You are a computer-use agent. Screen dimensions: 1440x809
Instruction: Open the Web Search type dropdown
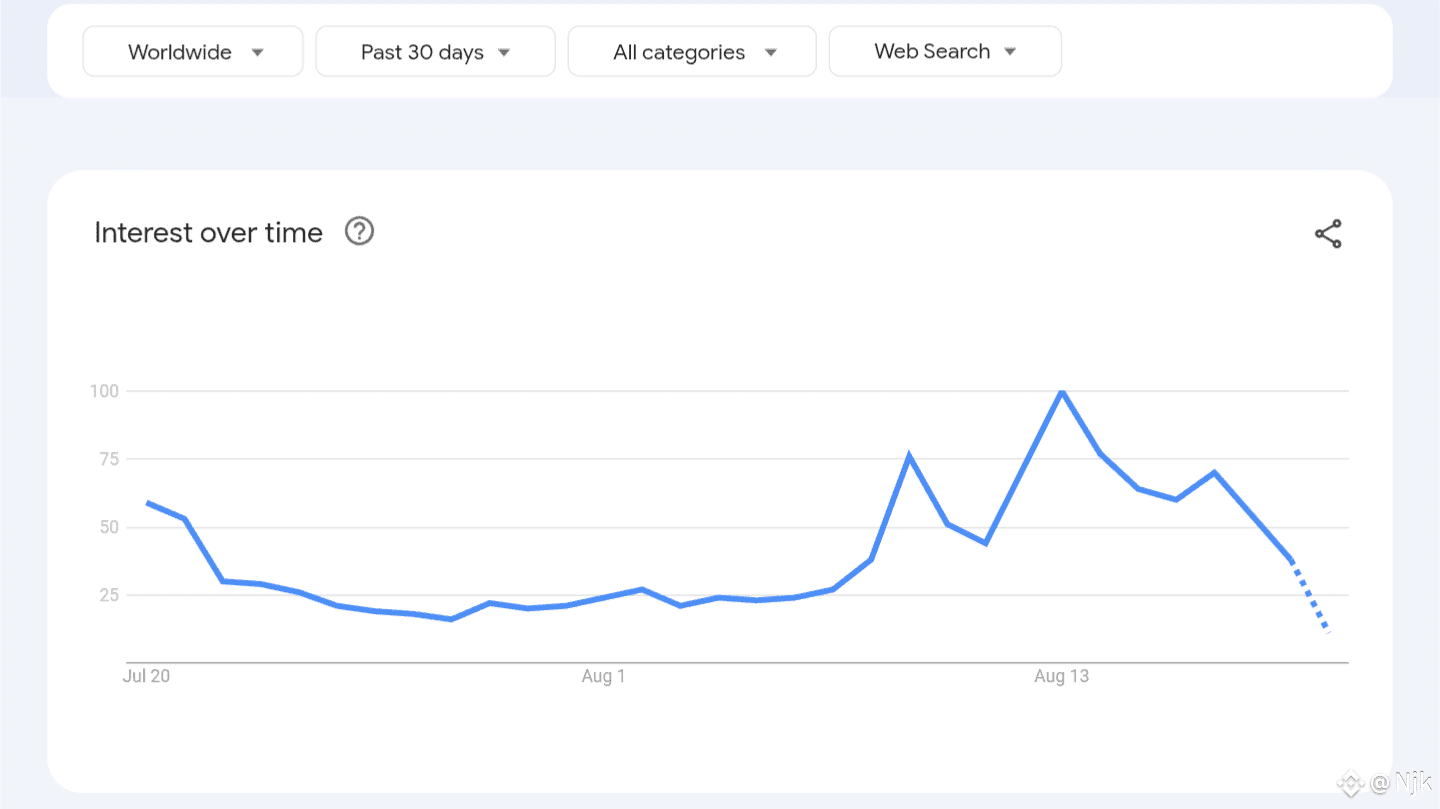[945, 52]
